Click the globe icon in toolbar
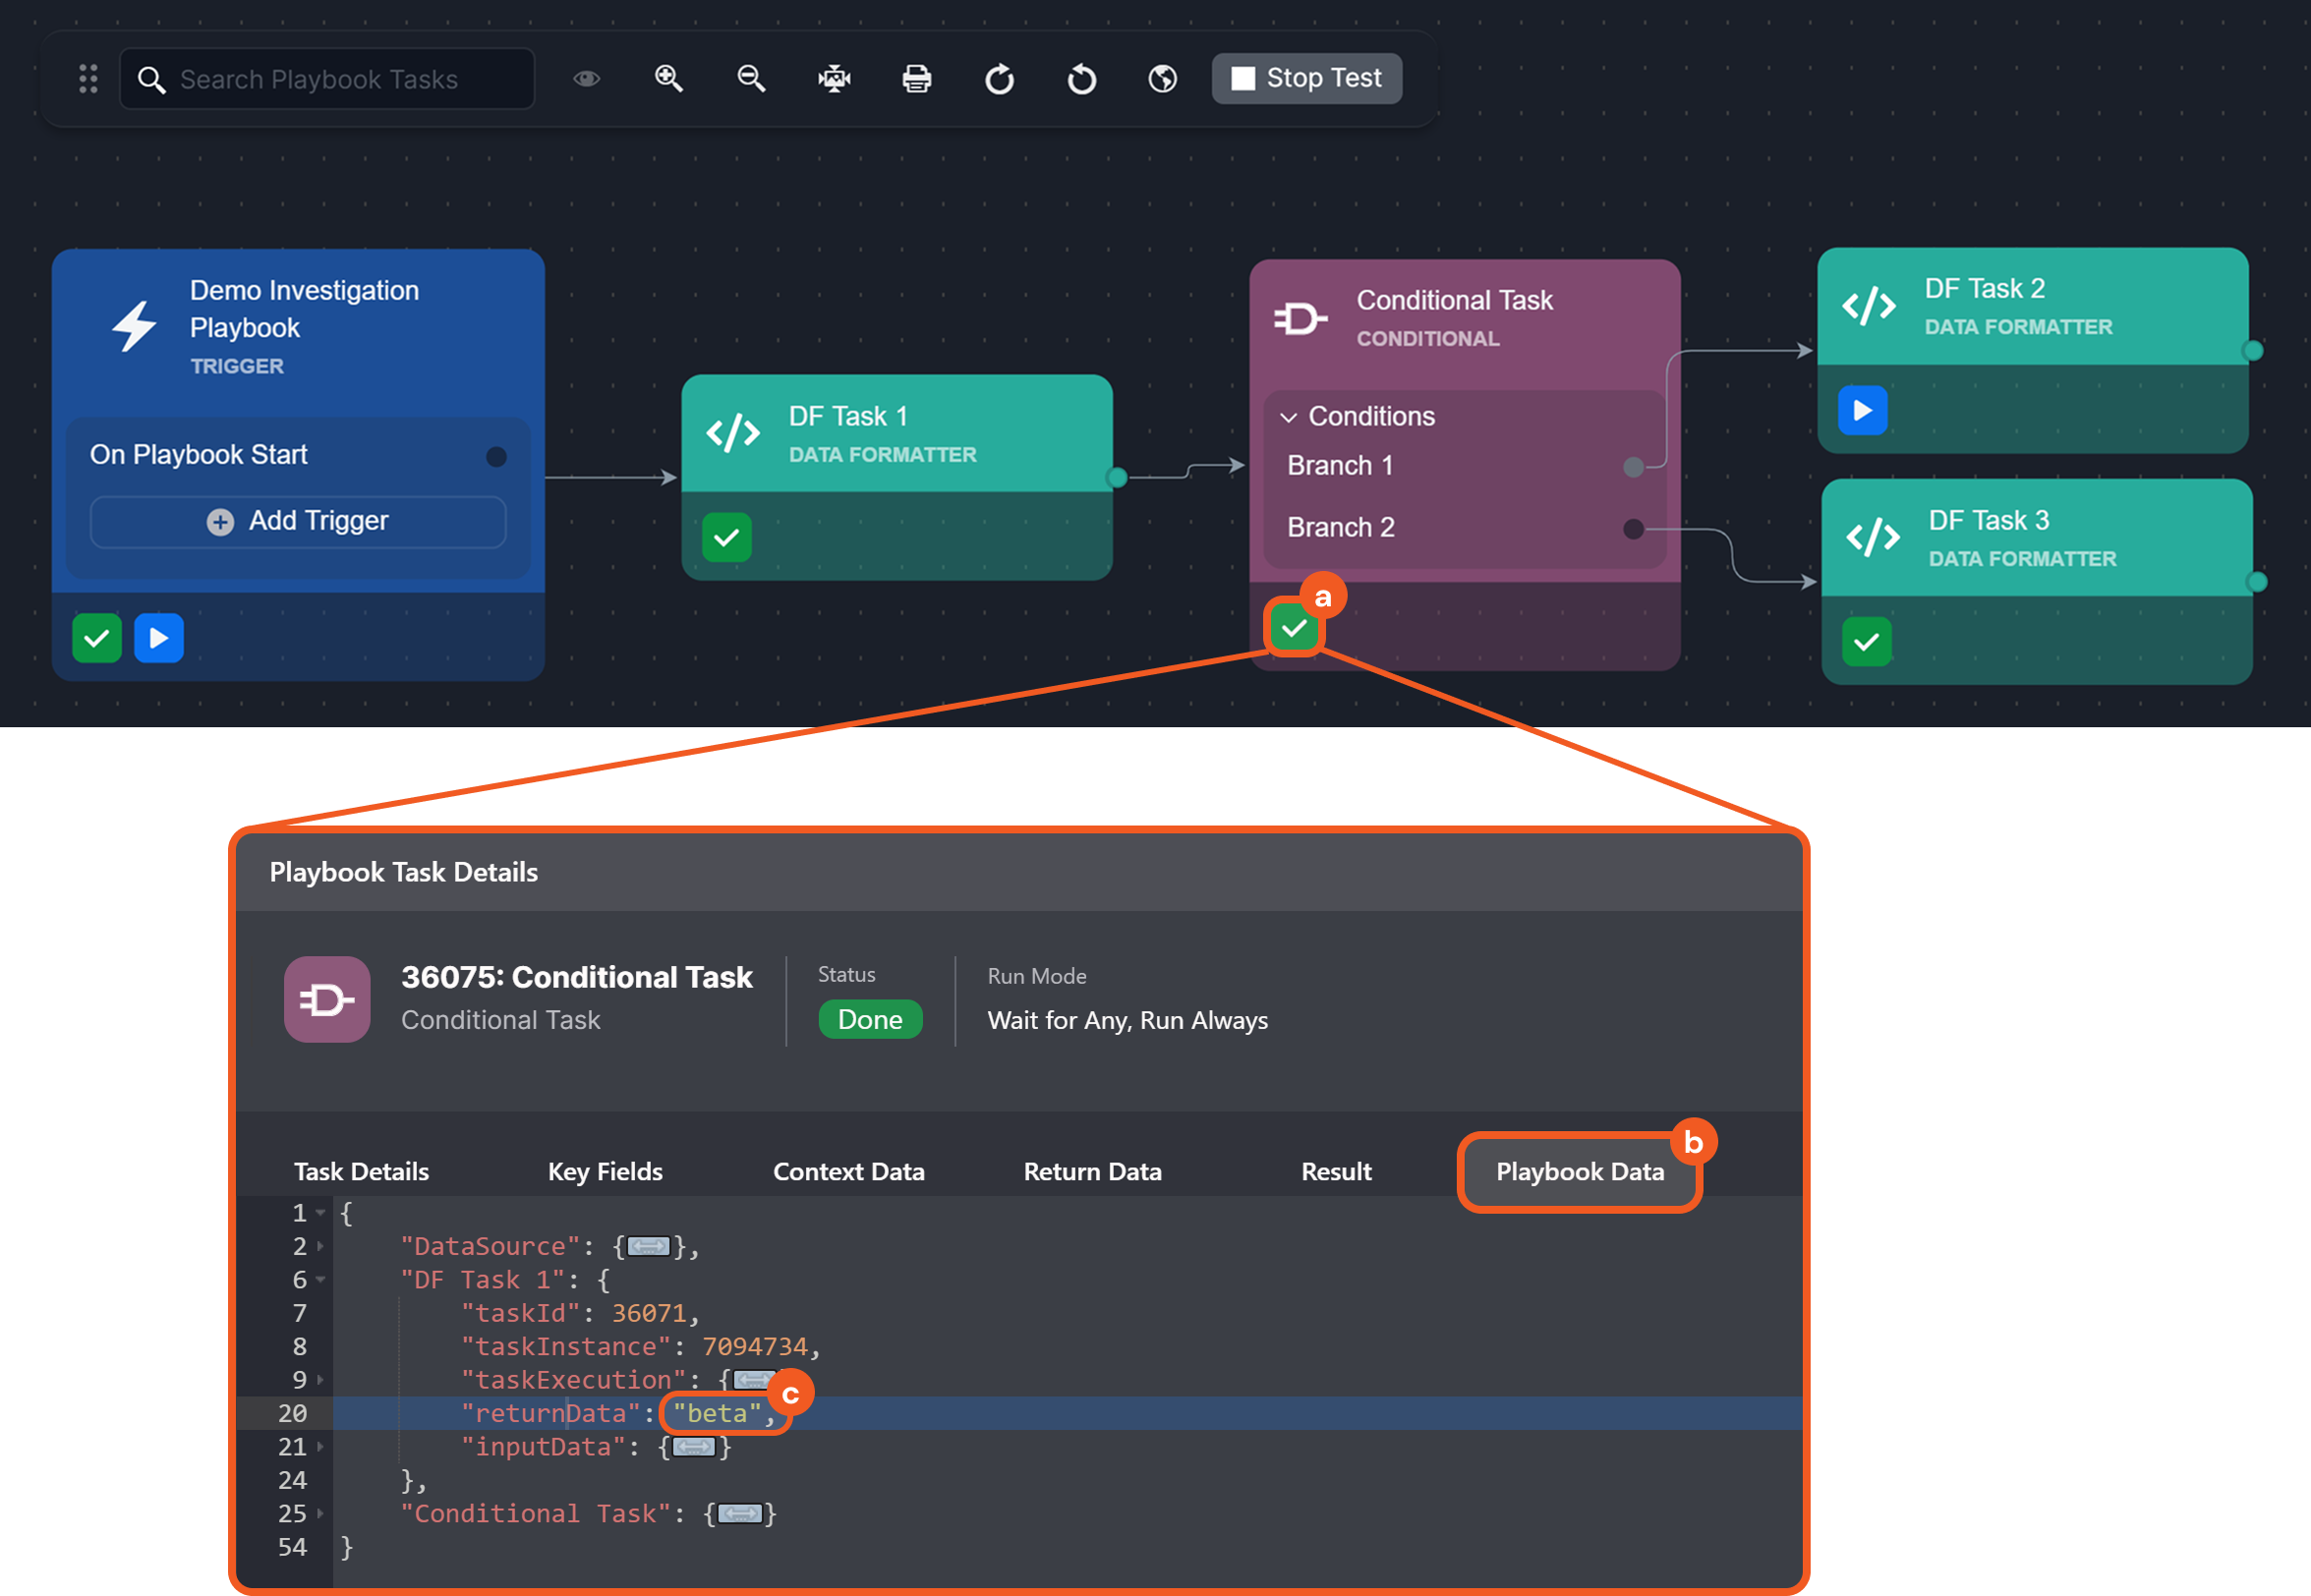 tap(1162, 78)
